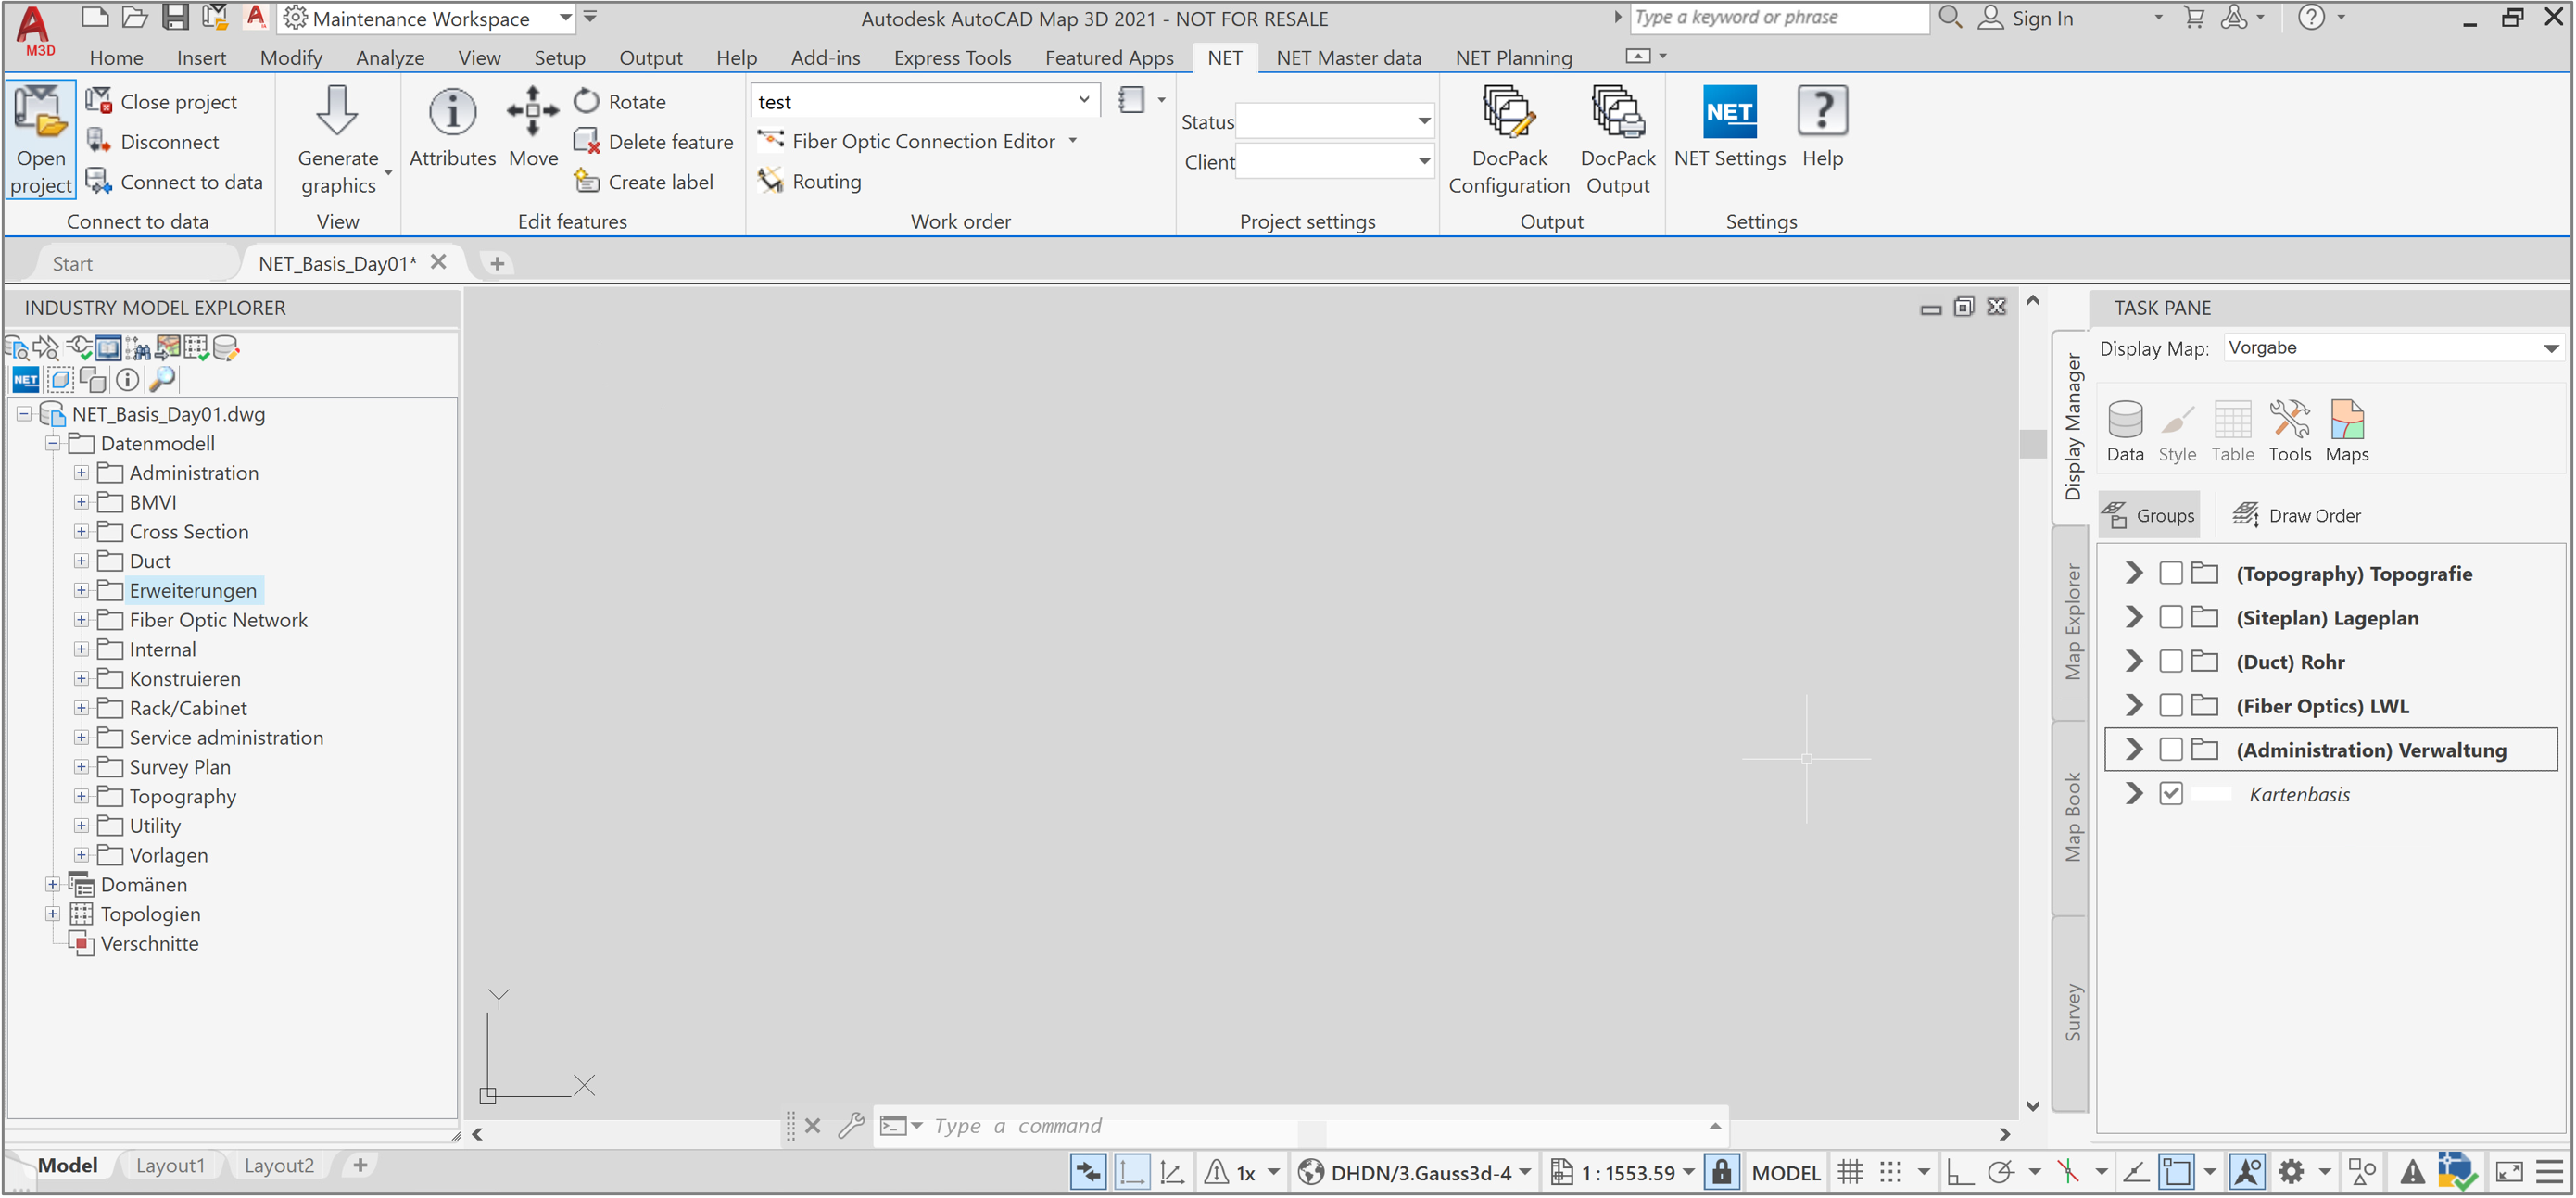Screen dimensions: 2576x1198
Task: Click Close project button
Action: pos(162,101)
